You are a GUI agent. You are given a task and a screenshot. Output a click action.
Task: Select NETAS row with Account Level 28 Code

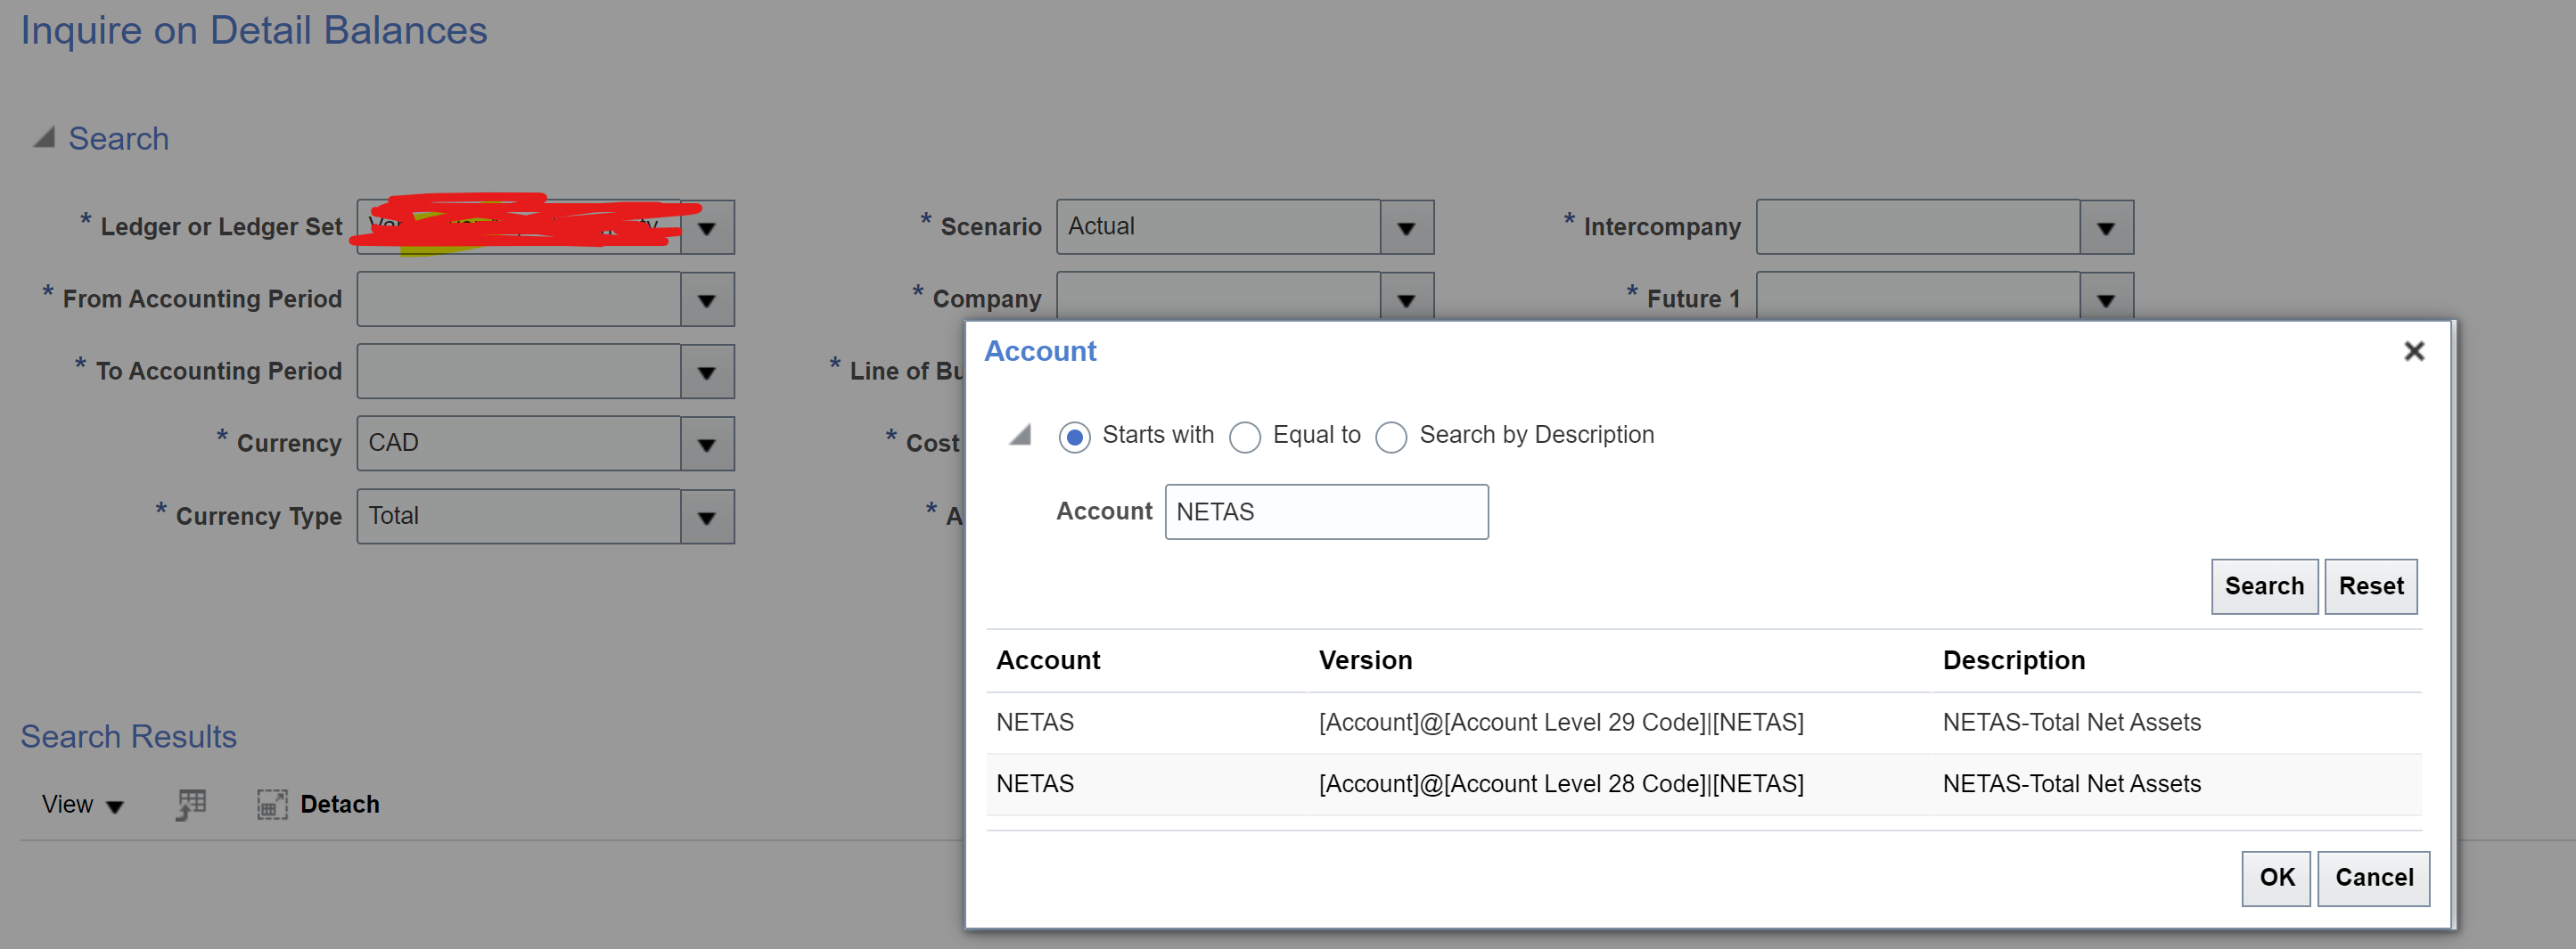pyautogui.click(x=1703, y=784)
